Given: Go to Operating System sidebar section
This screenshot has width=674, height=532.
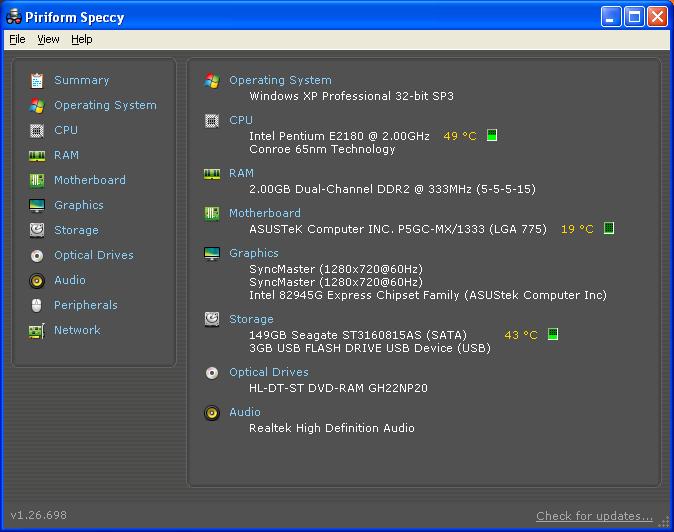Looking at the screenshot, I should (x=105, y=105).
